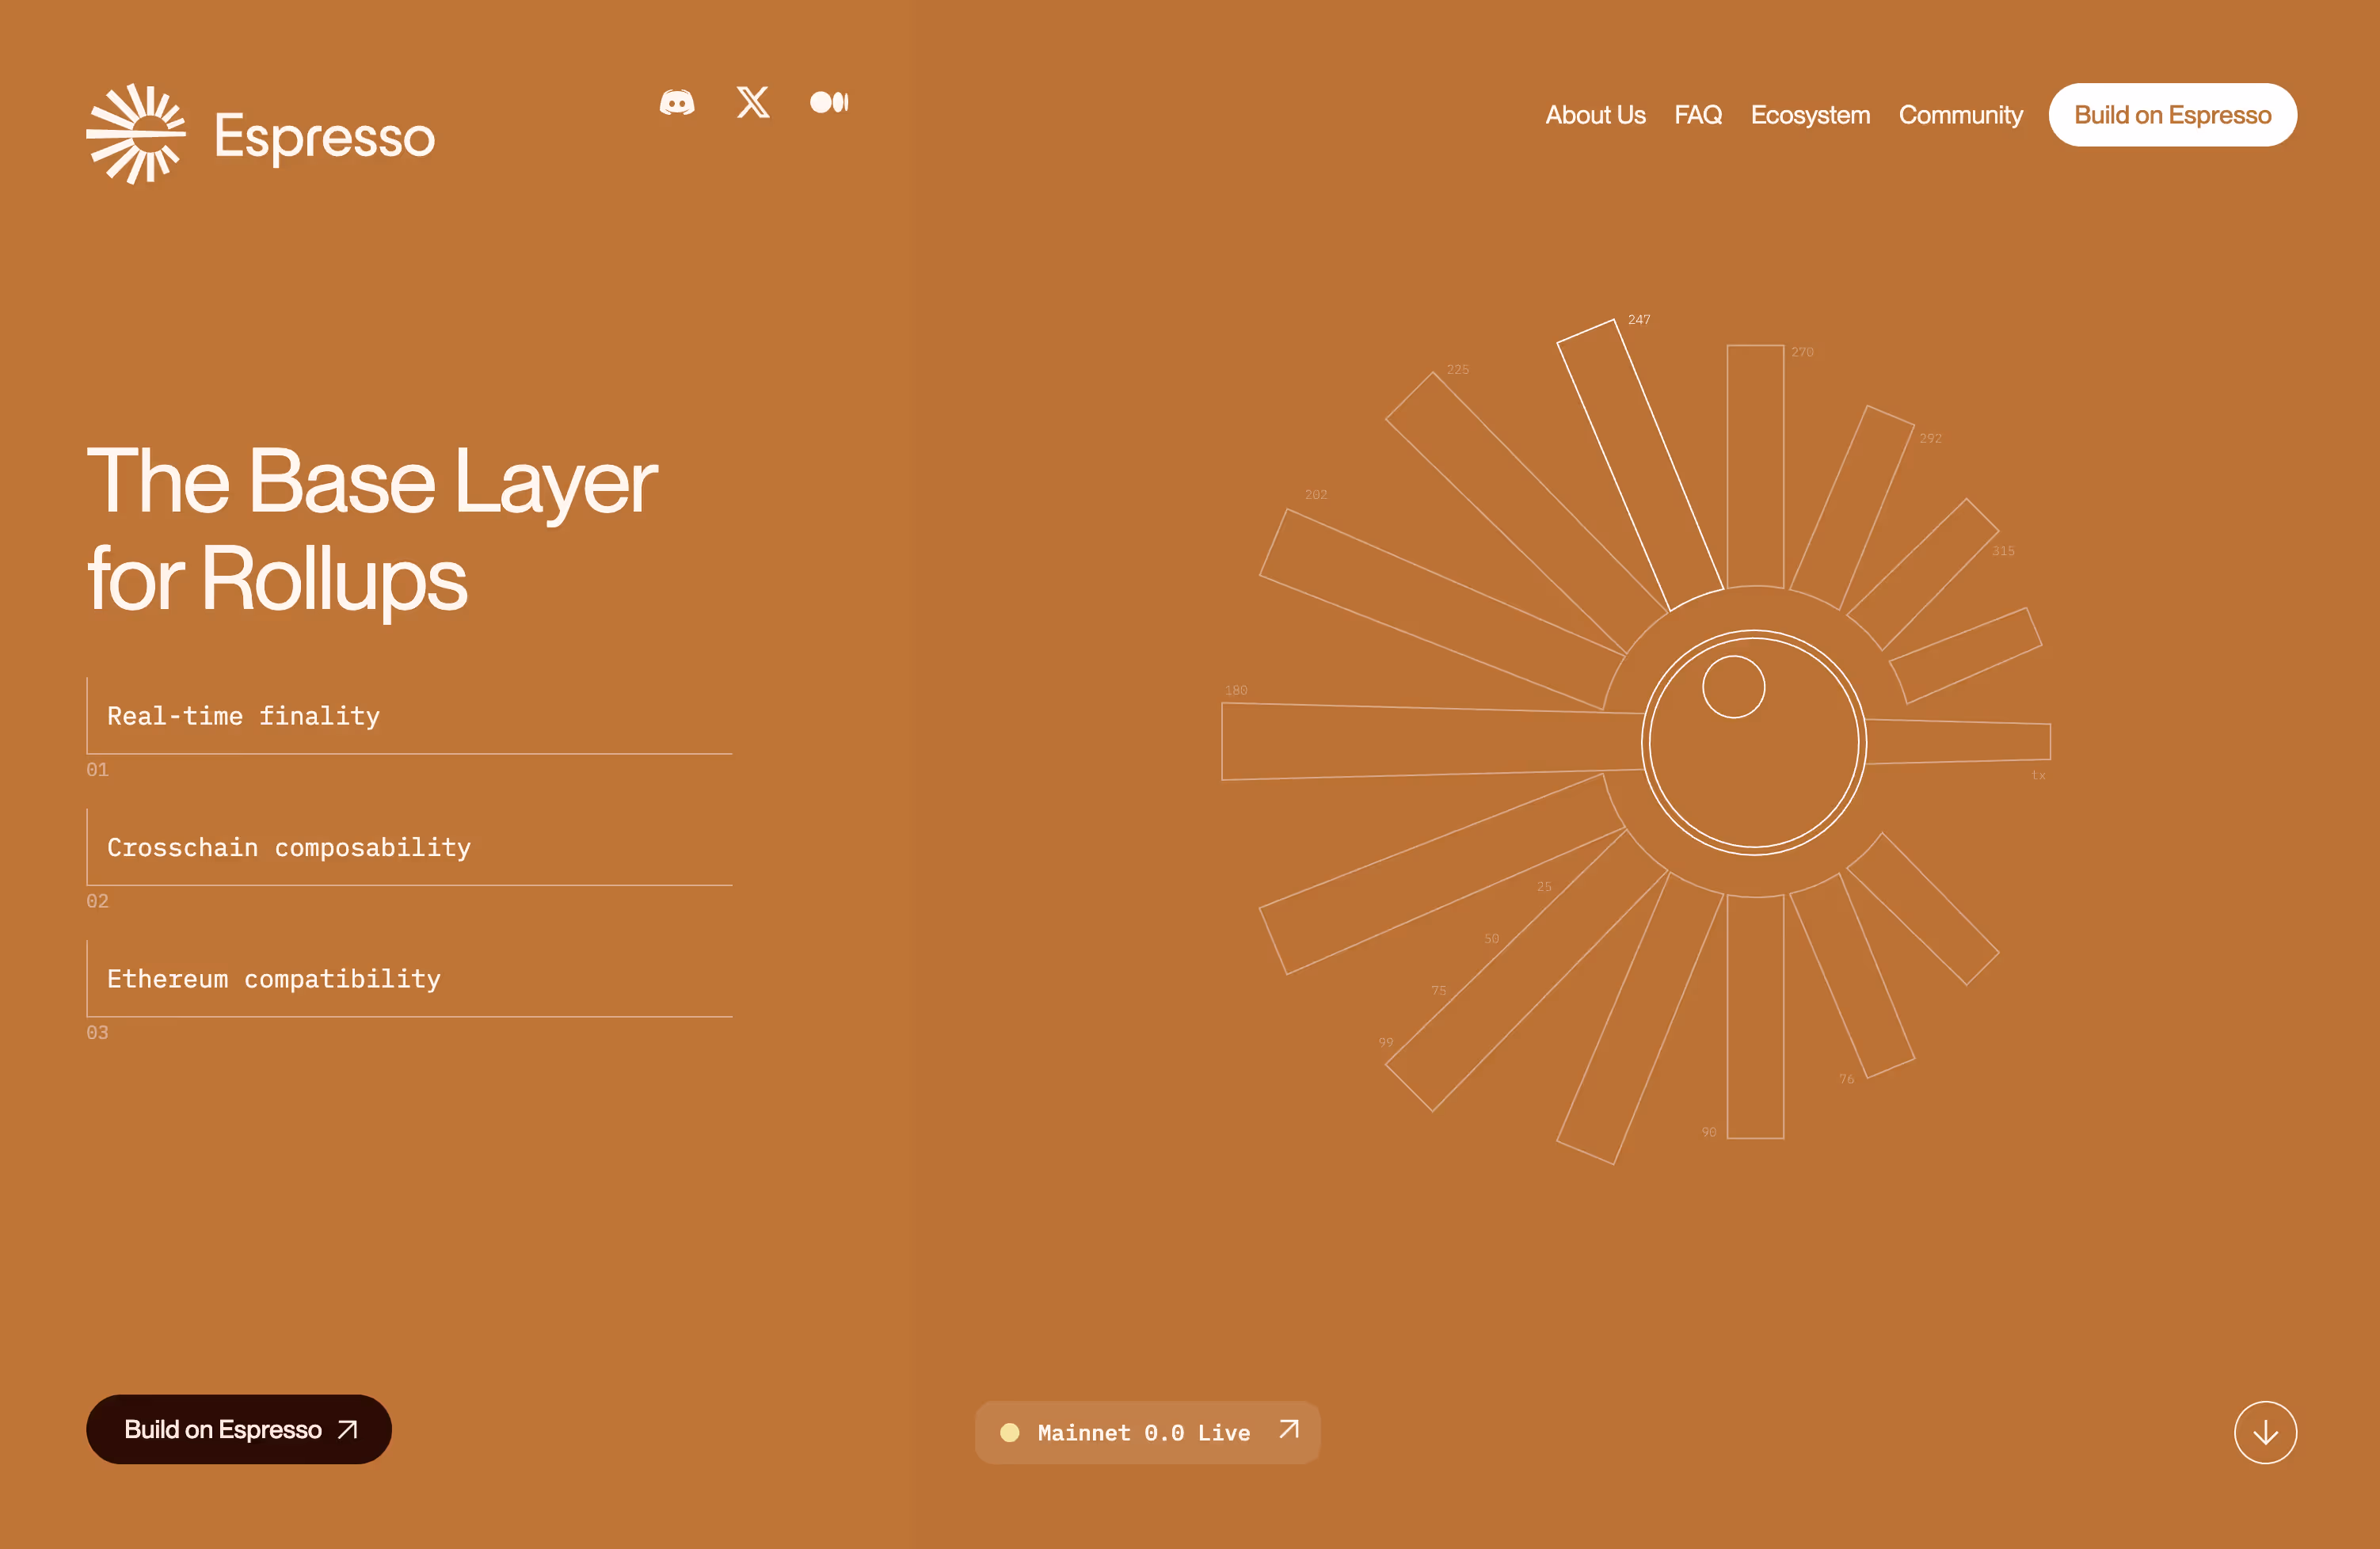
Task: Click the radial bar labeled 247
Action: coord(1640,465)
